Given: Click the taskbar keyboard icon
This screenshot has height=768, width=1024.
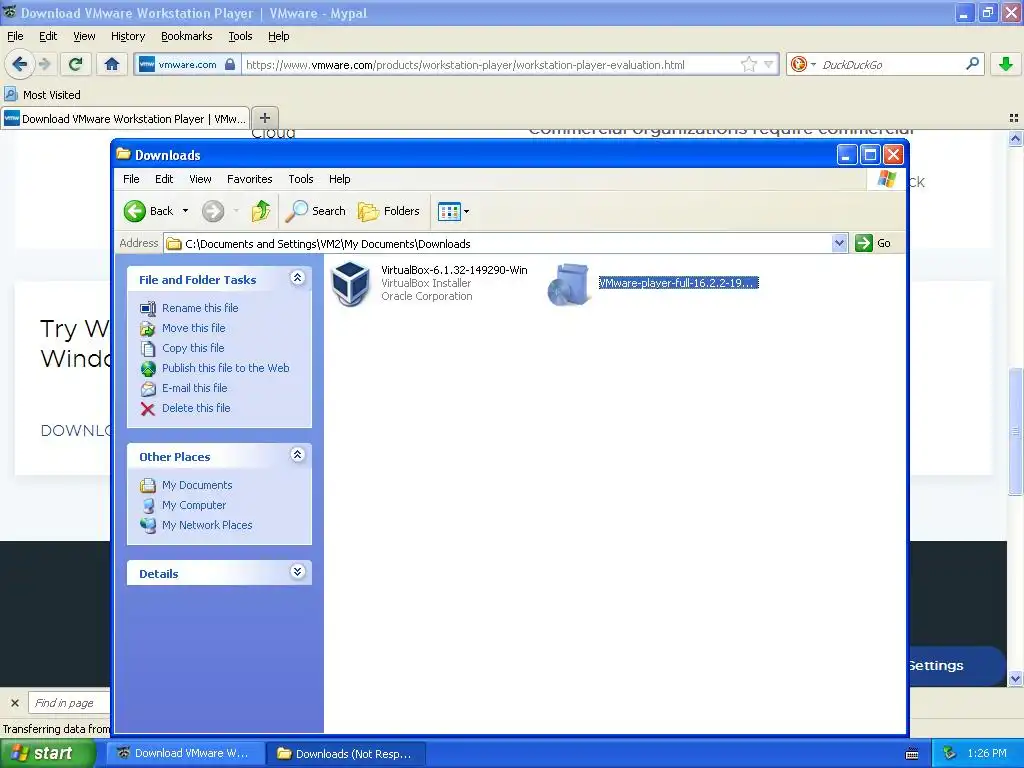Looking at the screenshot, I should click(912, 754).
